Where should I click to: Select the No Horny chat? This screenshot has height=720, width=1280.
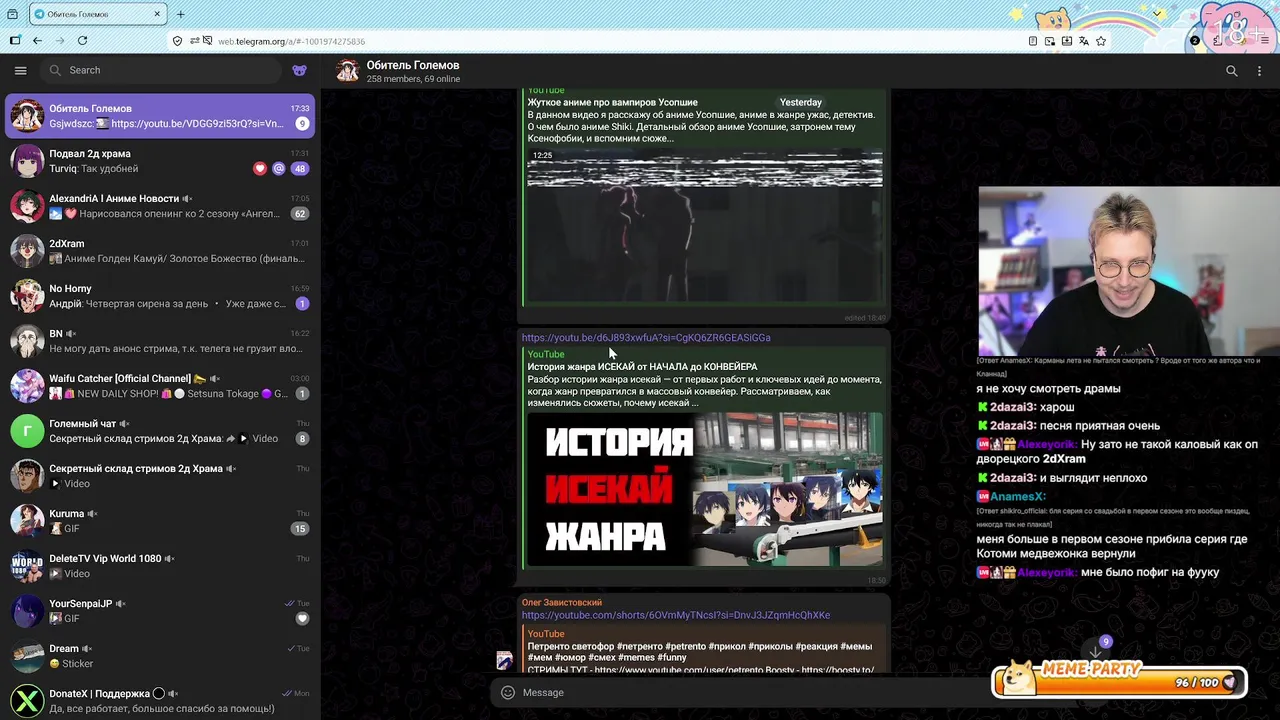click(160, 296)
